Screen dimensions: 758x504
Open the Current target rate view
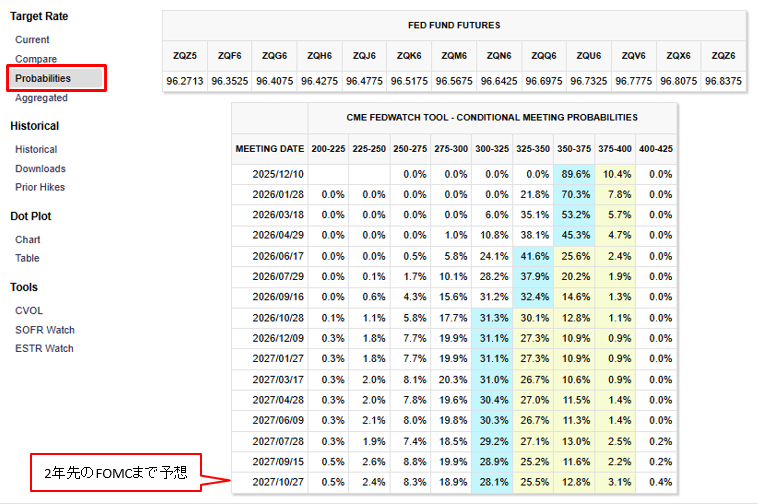coord(32,40)
